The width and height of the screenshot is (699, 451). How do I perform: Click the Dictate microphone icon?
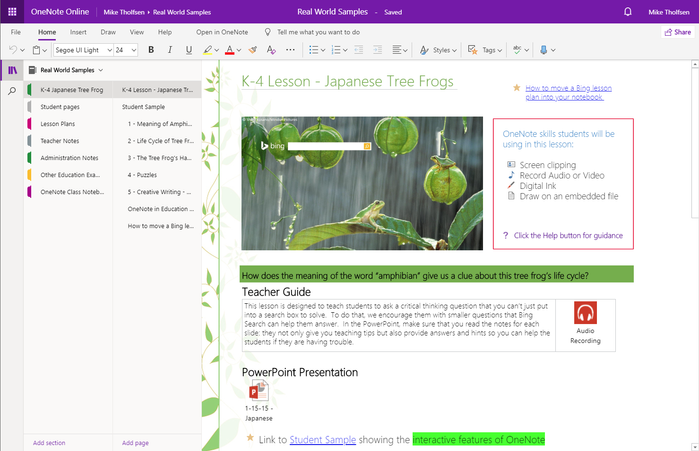click(543, 50)
